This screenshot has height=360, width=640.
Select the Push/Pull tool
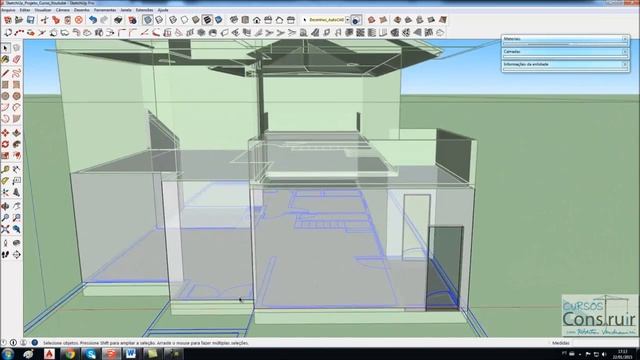click(x=16, y=133)
